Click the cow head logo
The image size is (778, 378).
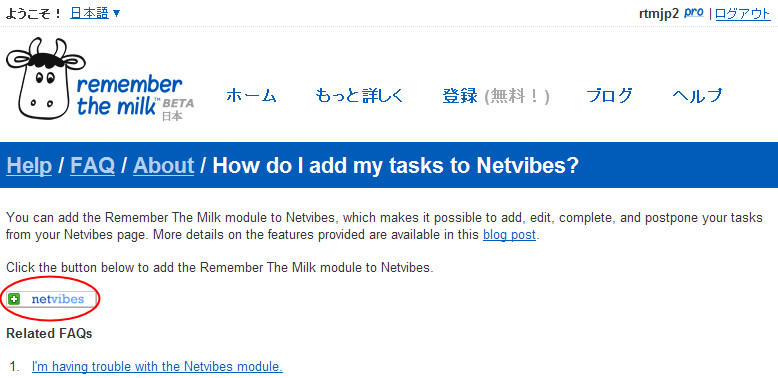pos(45,78)
